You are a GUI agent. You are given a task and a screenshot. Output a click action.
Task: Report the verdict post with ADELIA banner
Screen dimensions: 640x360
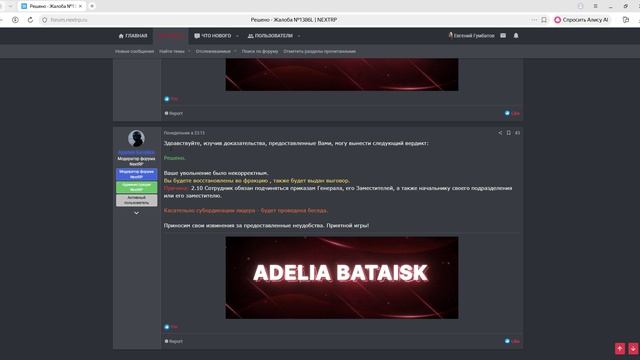[173, 341]
